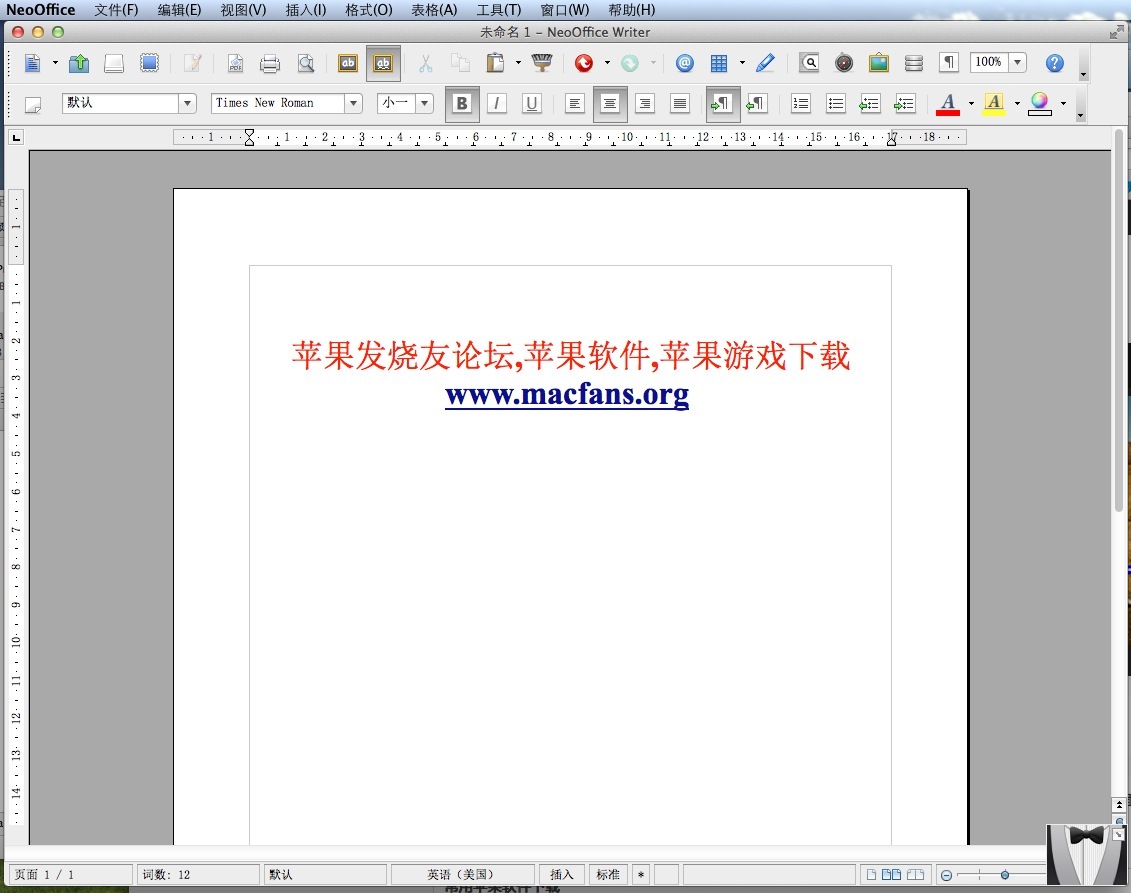Click 插入 insert mode in status bar
Screen dimensions: 1131x893
(561, 874)
